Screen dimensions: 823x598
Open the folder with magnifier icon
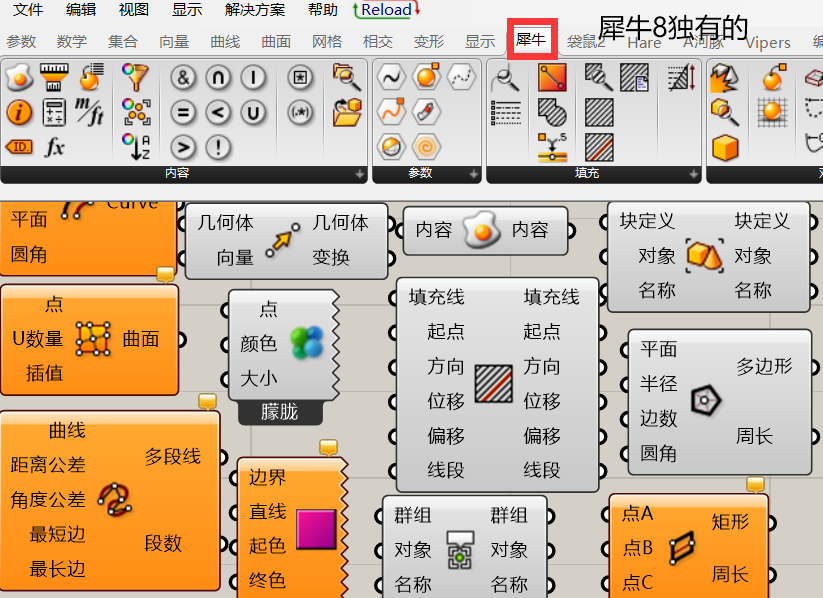pos(347,78)
